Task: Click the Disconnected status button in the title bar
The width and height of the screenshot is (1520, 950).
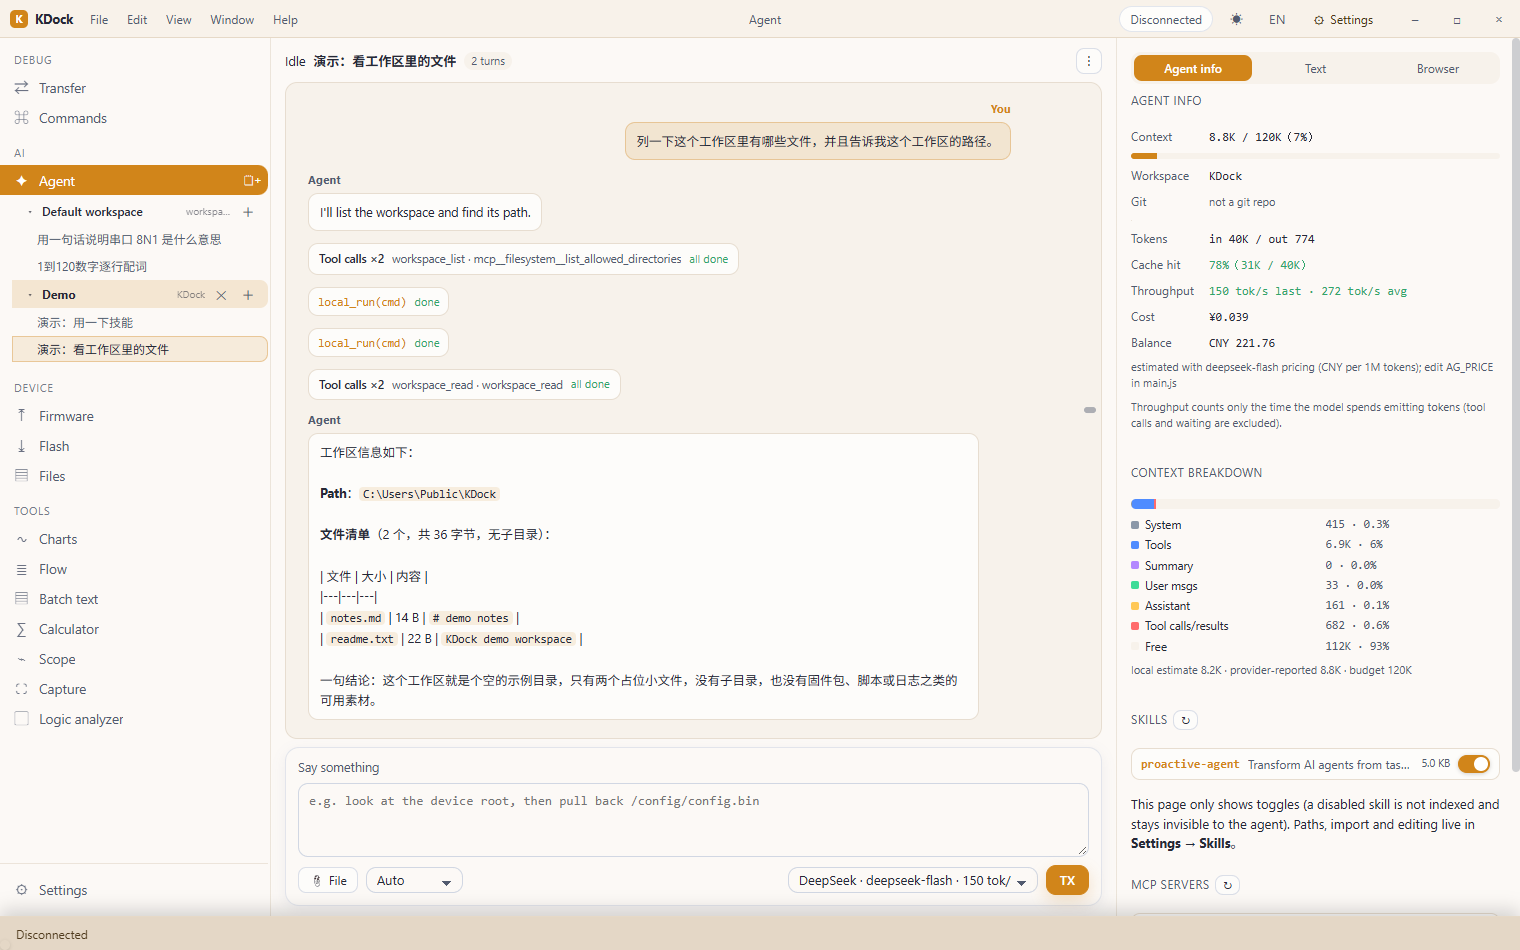Action: (x=1166, y=20)
